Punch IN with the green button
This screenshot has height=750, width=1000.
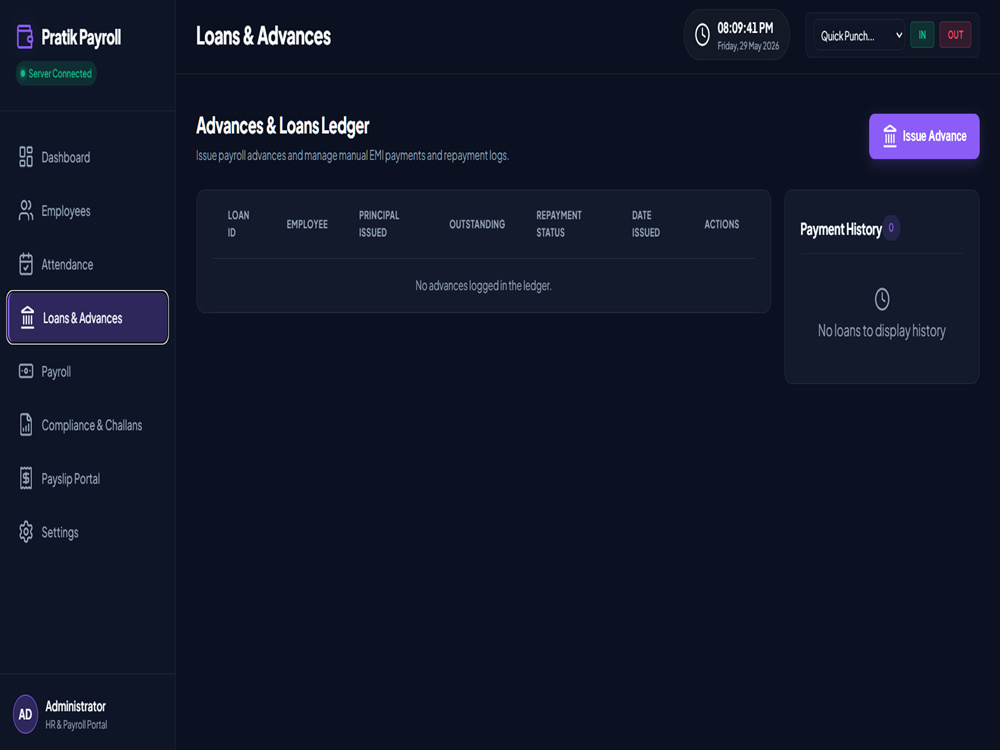(922, 35)
